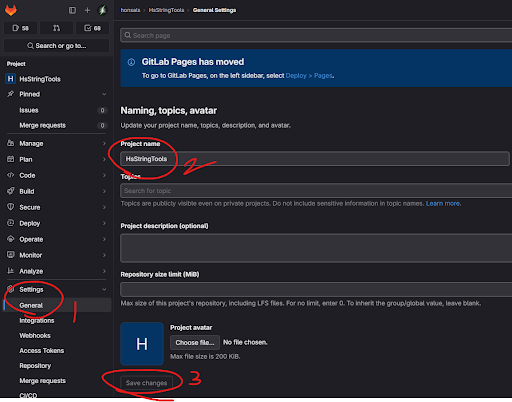Screen dimensions: 512x402
Task: Click the Operate icon
Action: 10,239
